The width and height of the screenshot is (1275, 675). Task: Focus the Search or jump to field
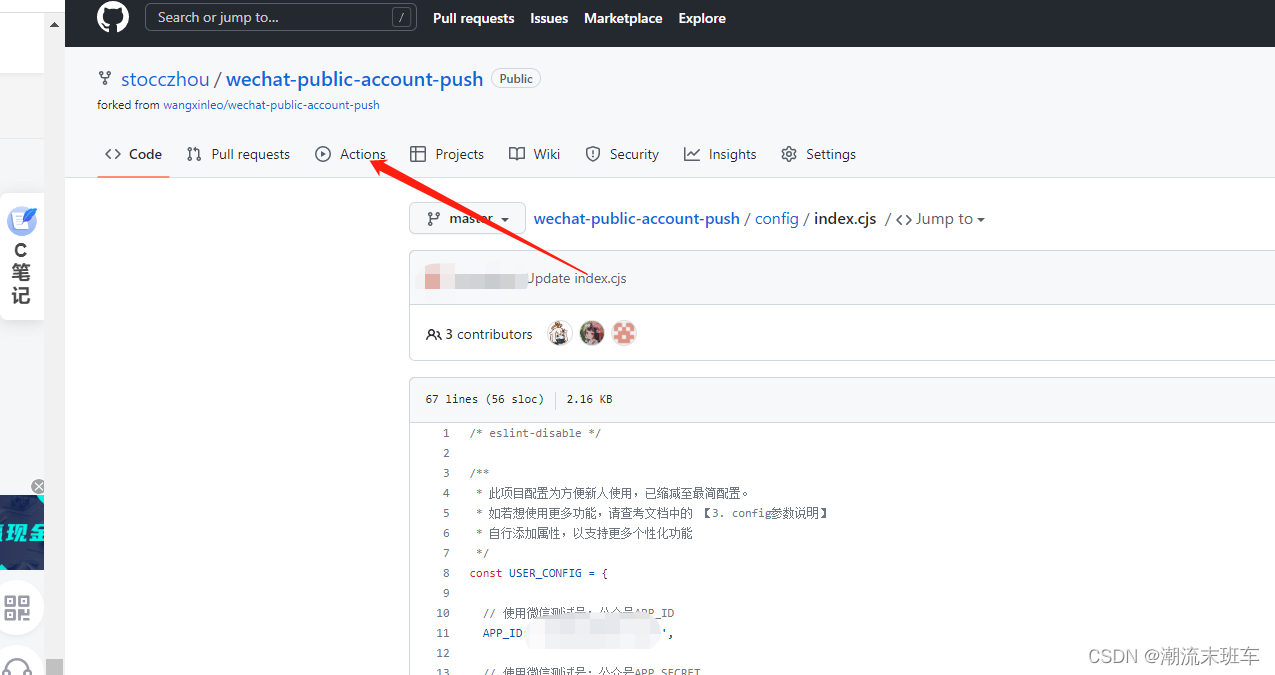pos(281,17)
